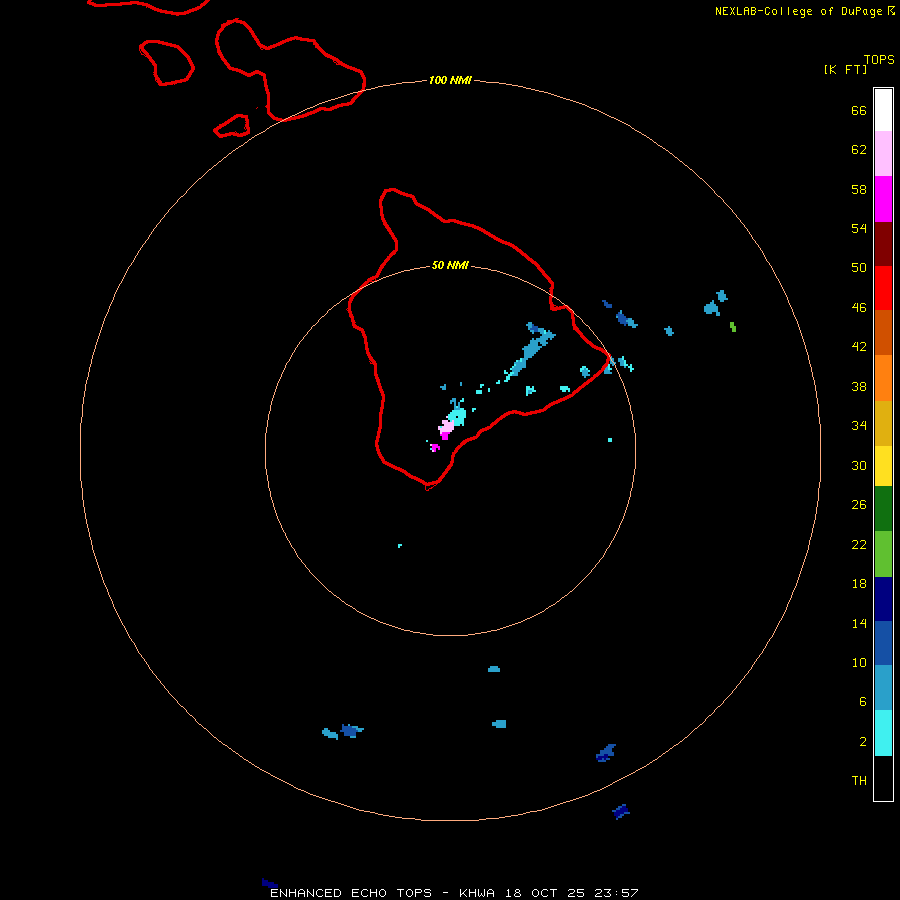Click the medium blue 18 kft swatch
The height and width of the screenshot is (900, 900).
pos(883,643)
